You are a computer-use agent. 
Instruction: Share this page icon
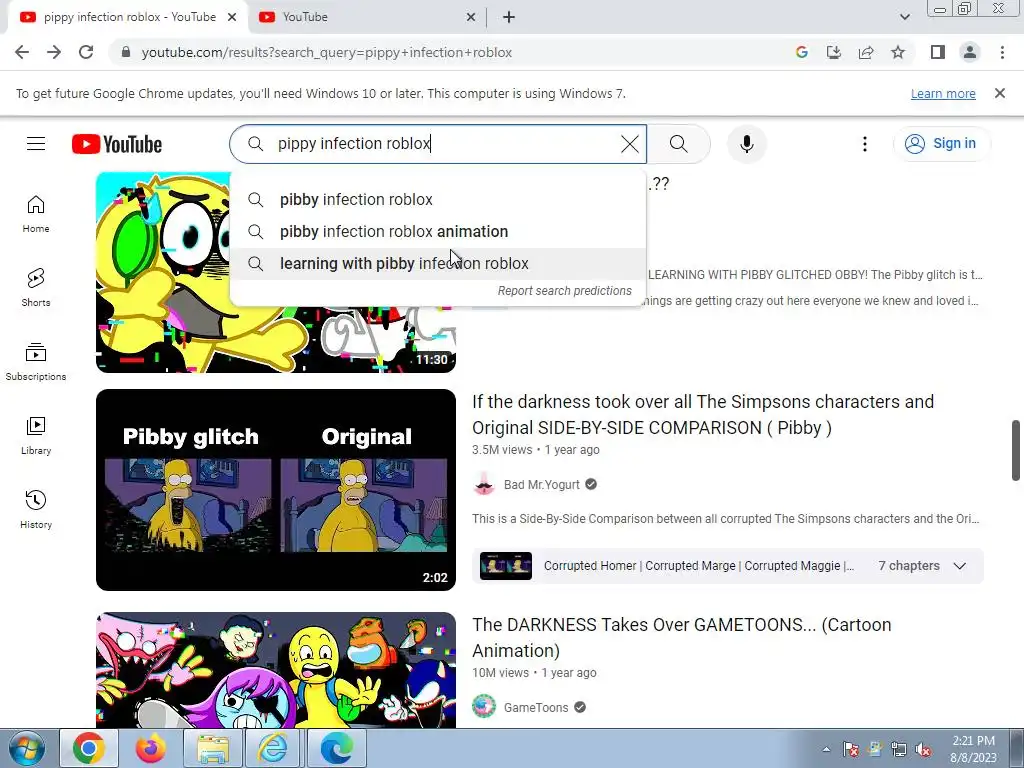[866, 52]
